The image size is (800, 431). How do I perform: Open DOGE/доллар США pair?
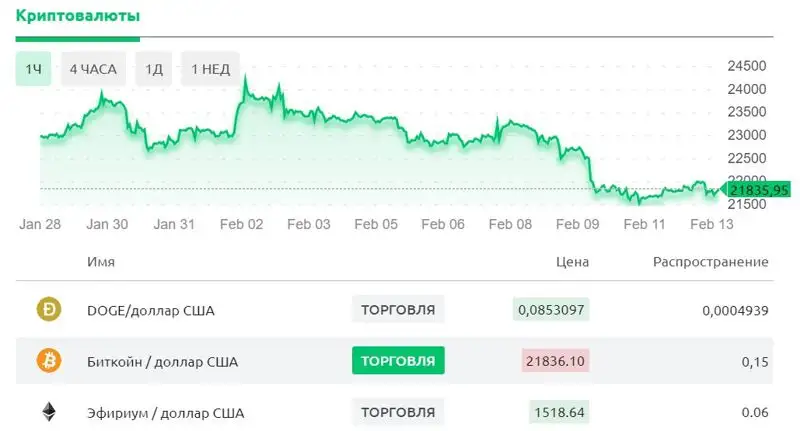point(151,310)
